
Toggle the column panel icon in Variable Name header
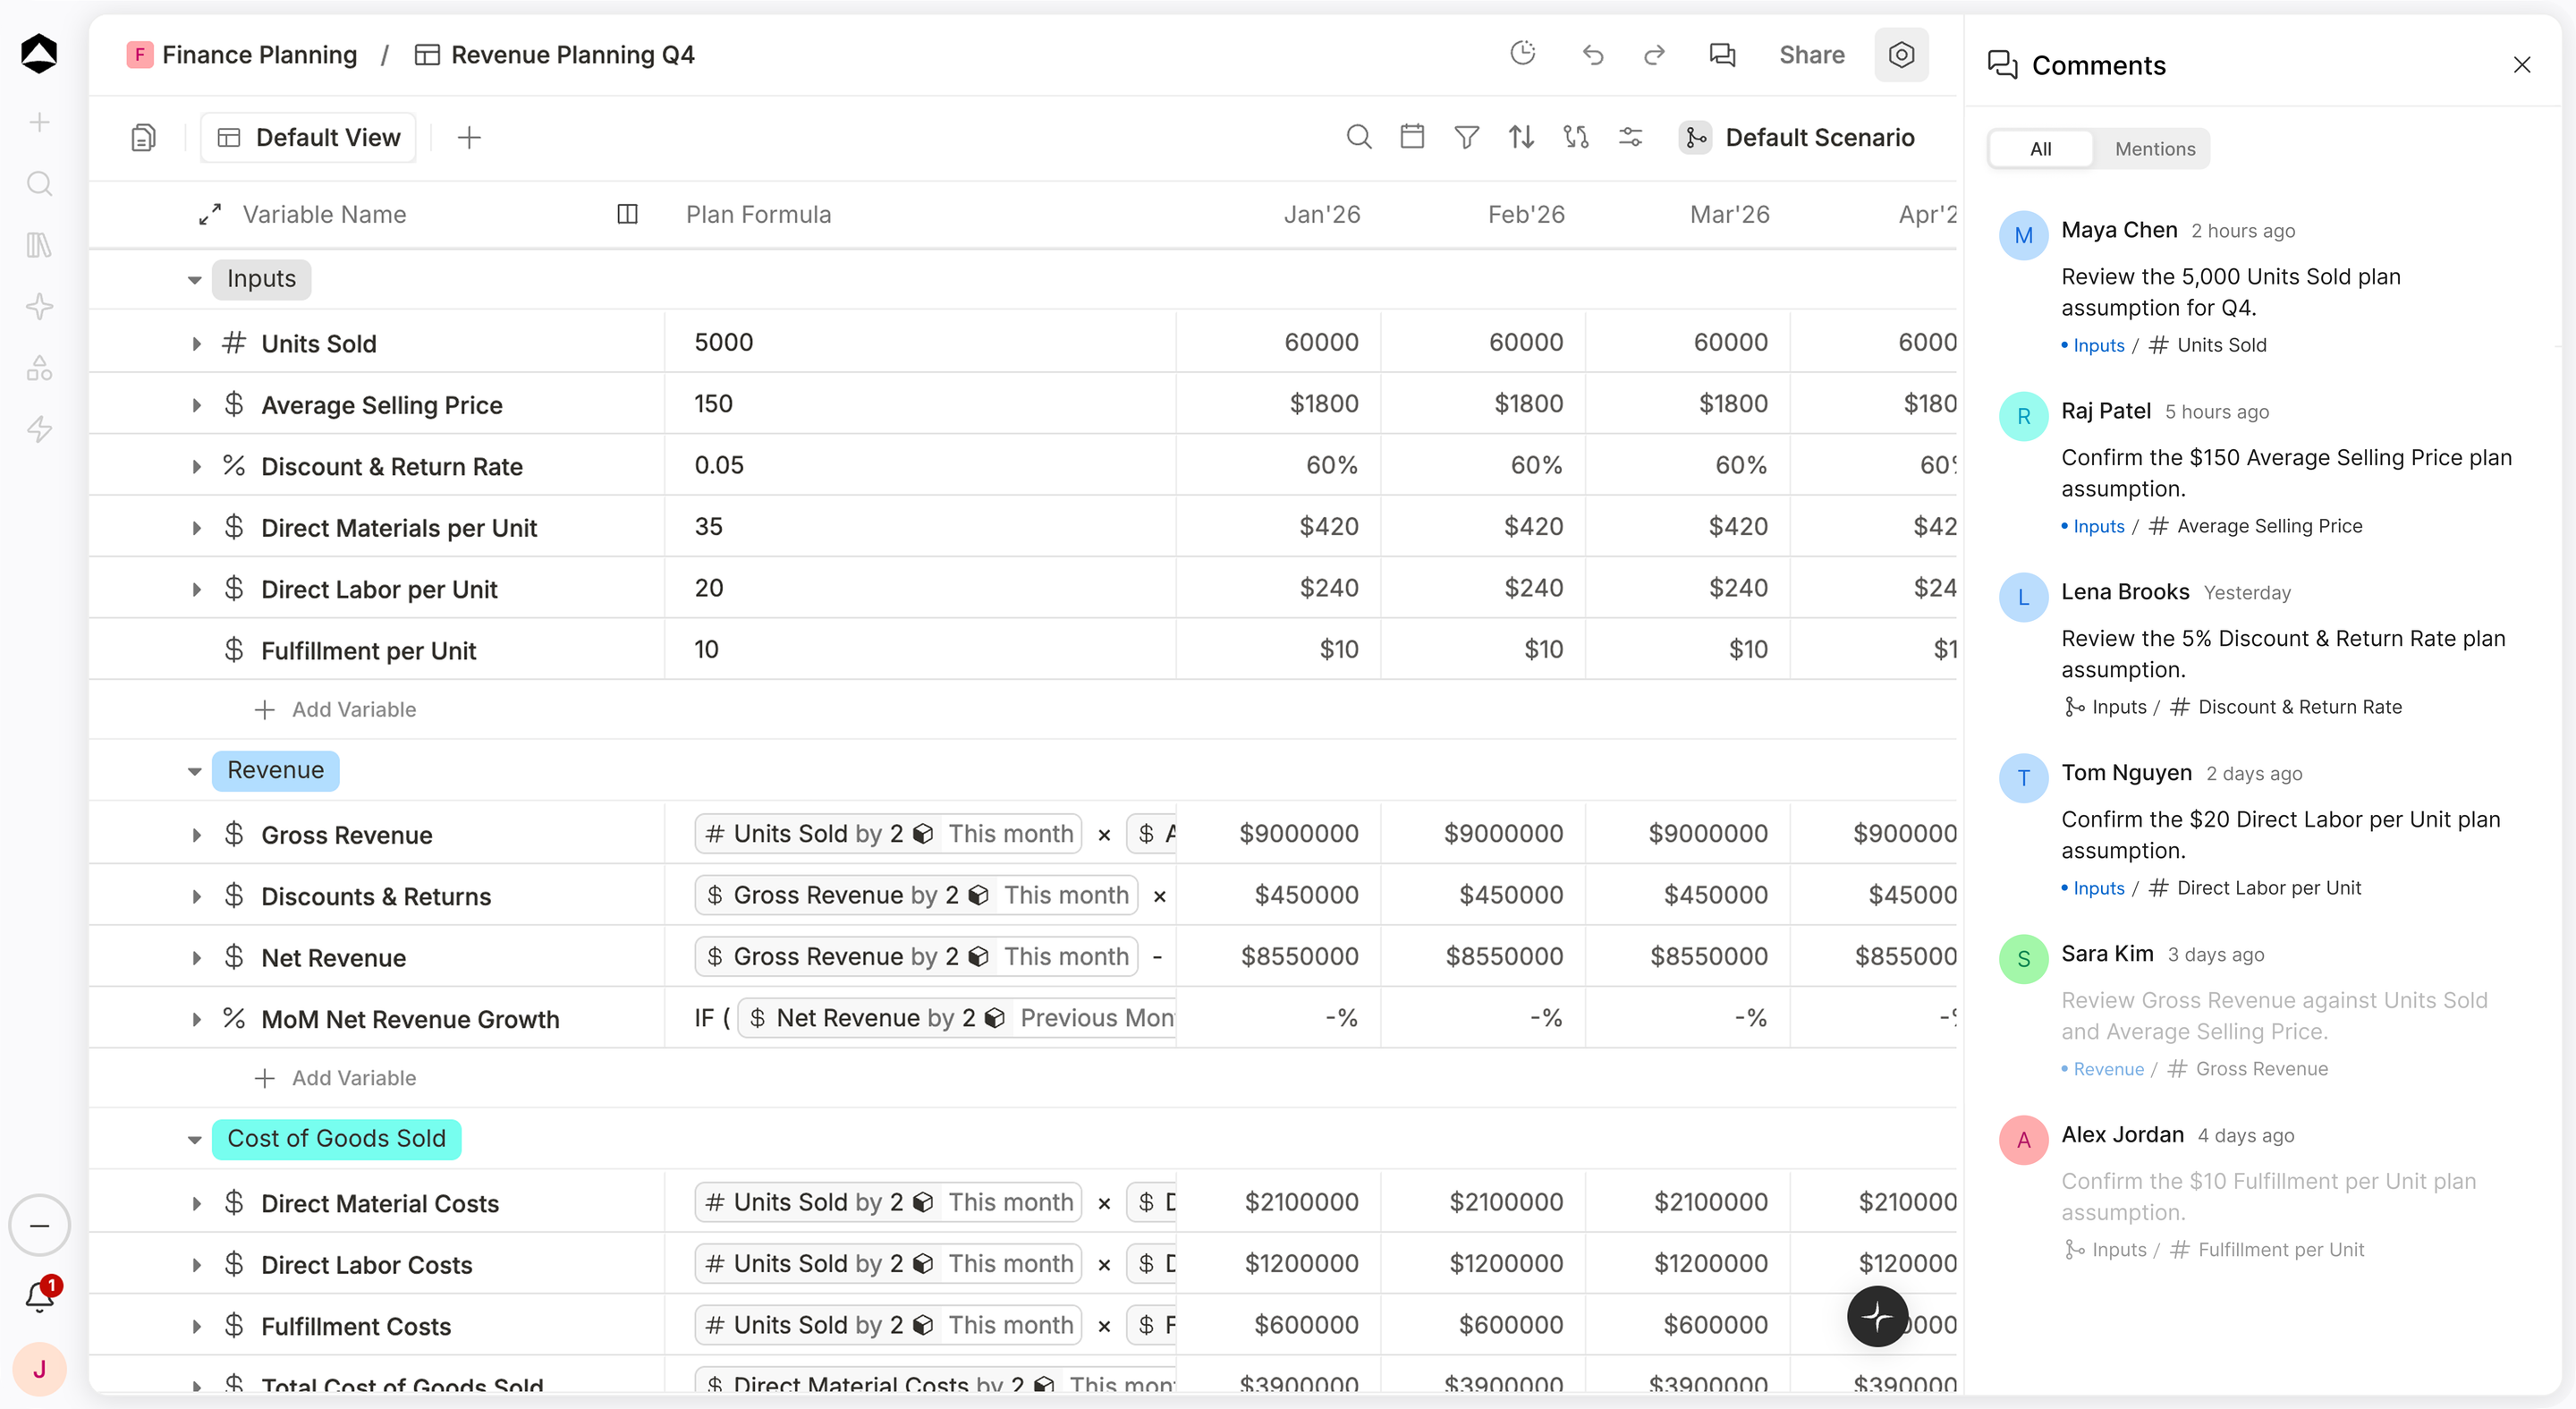[627, 214]
